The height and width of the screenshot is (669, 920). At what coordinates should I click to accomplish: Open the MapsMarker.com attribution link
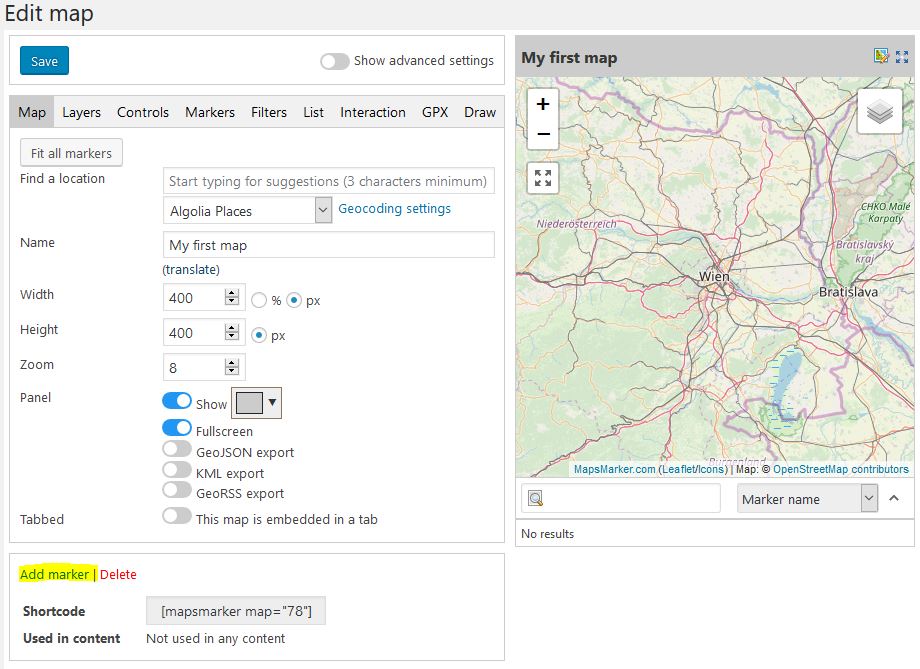click(x=614, y=469)
